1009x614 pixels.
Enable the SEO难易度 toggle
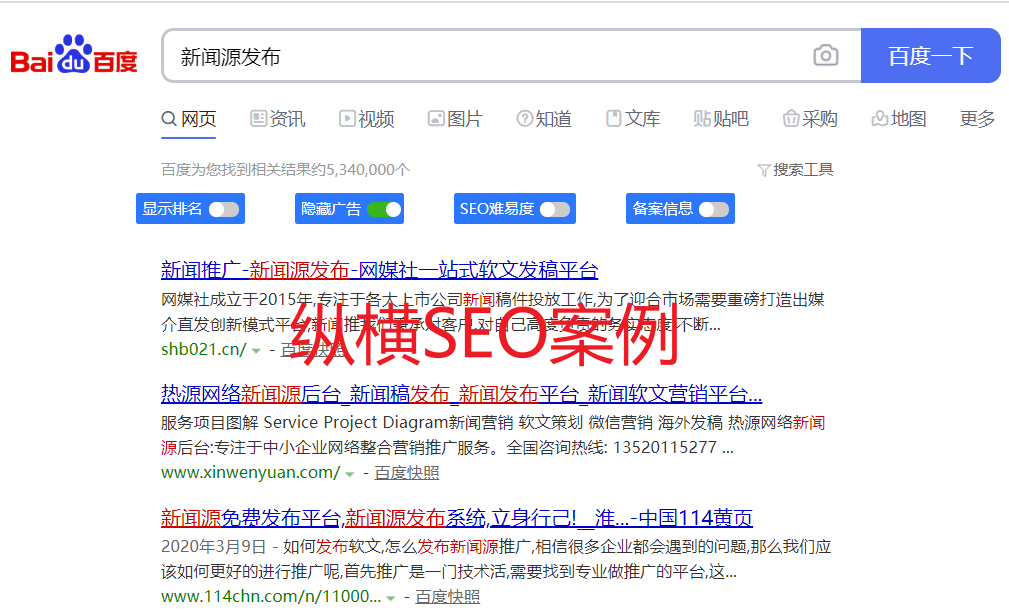point(554,209)
